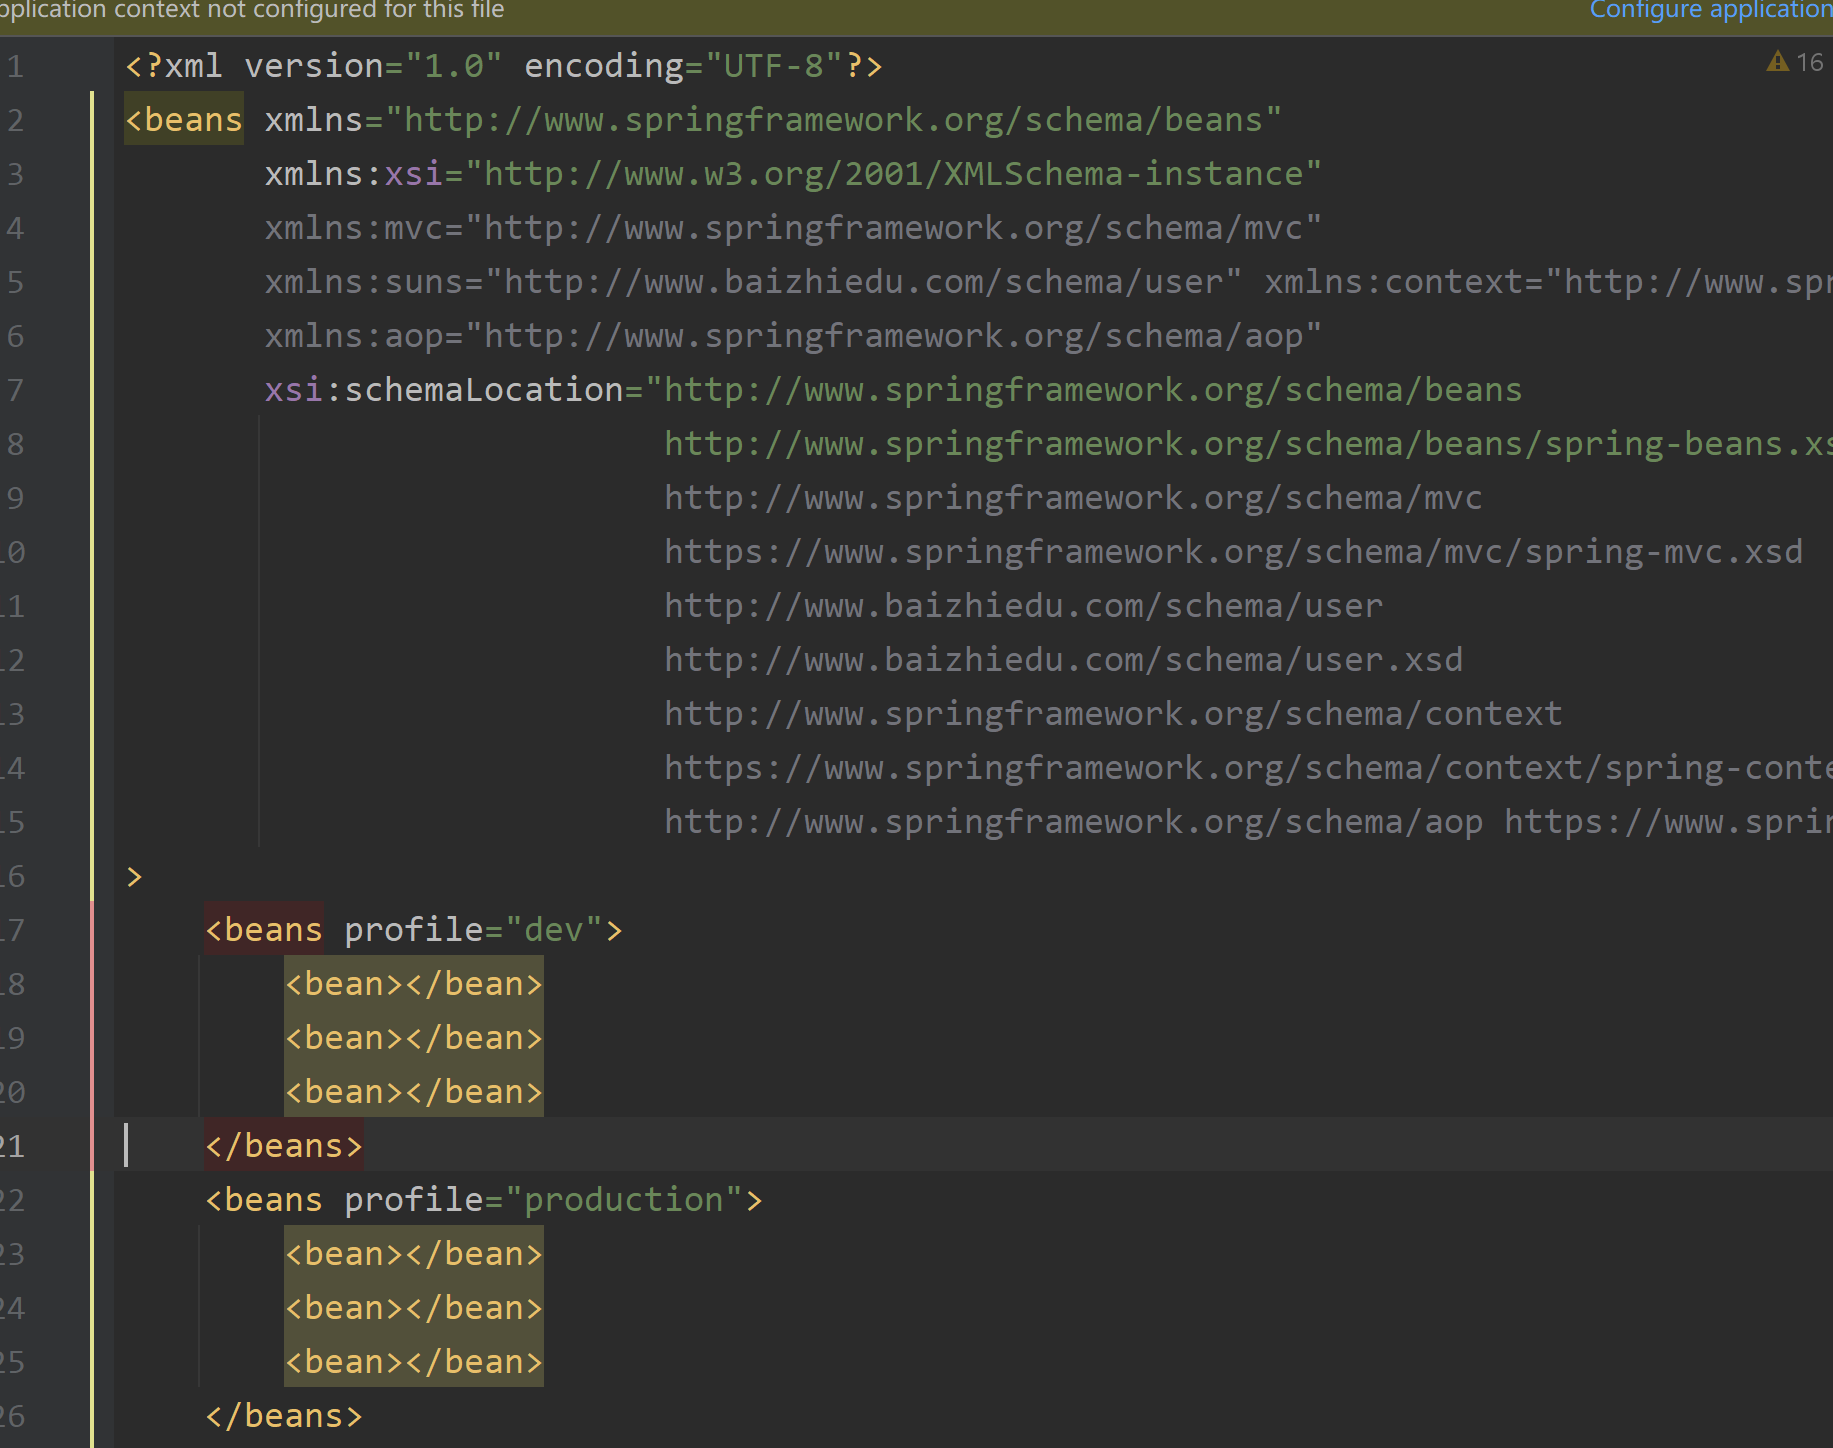The height and width of the screenshot is (1448, 1833).
Task: Click the first bean element under the dev profile
Action: (414, 984)
